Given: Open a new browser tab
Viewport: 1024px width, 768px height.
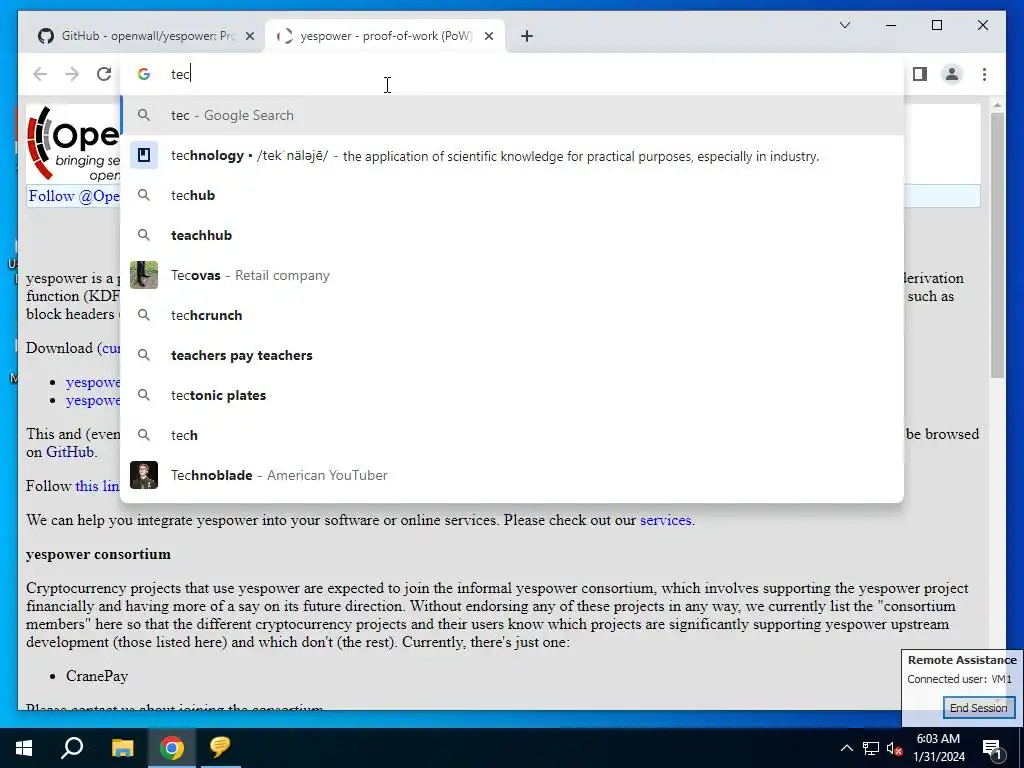Looking at the screenshot, I should click(x=527, y=36).
